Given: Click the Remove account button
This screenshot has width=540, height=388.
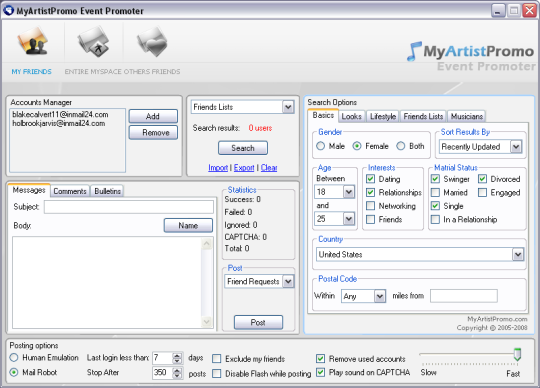Looking at the screenshot, I should [153, 133].
